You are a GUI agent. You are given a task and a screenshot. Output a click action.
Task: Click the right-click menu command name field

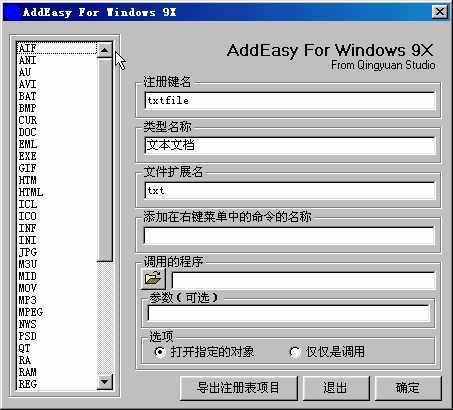coord(289,236)
